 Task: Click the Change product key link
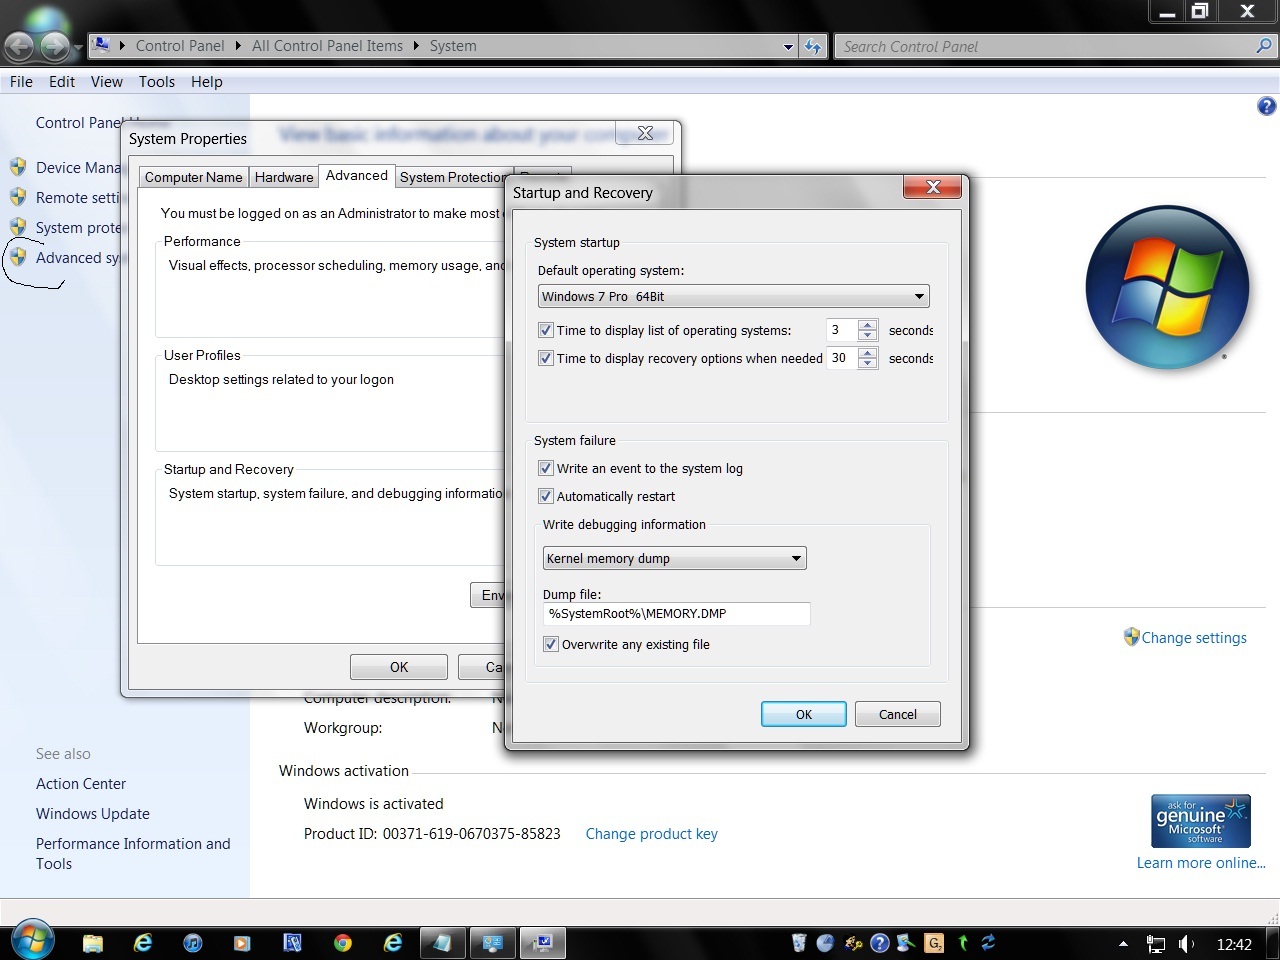tap(652, 834)
